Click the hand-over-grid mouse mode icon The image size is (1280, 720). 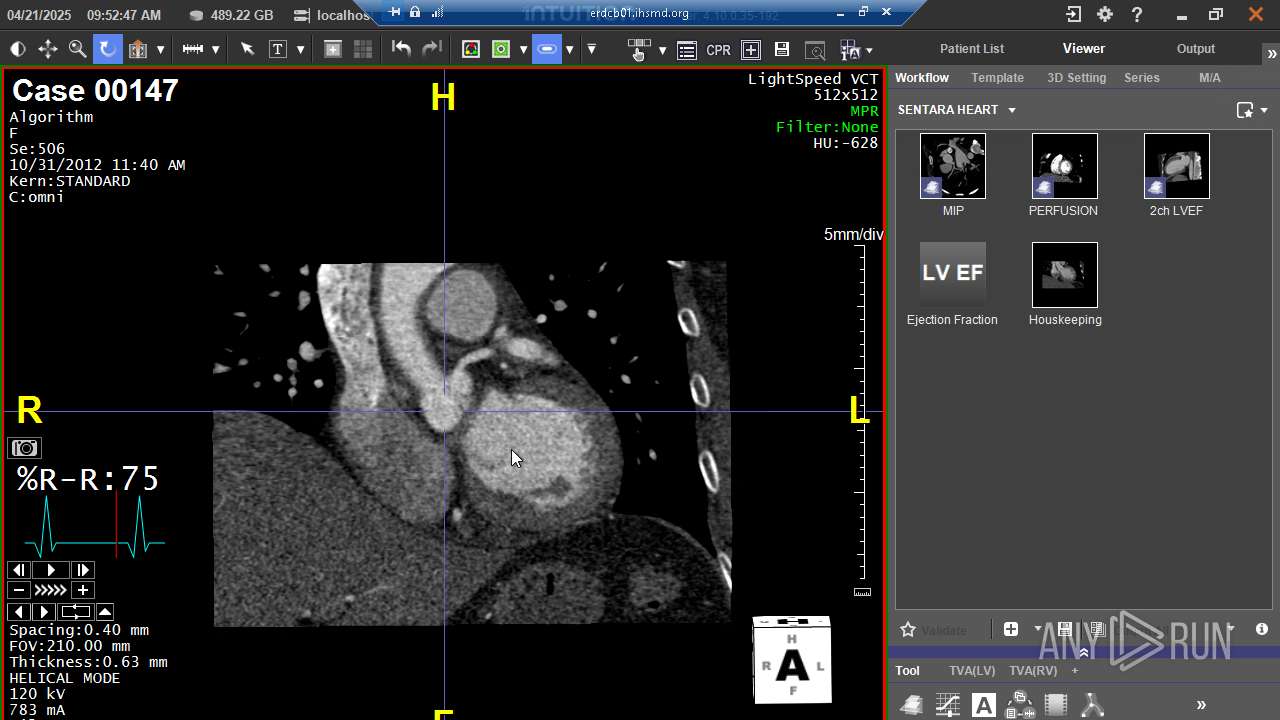point(639,49)
